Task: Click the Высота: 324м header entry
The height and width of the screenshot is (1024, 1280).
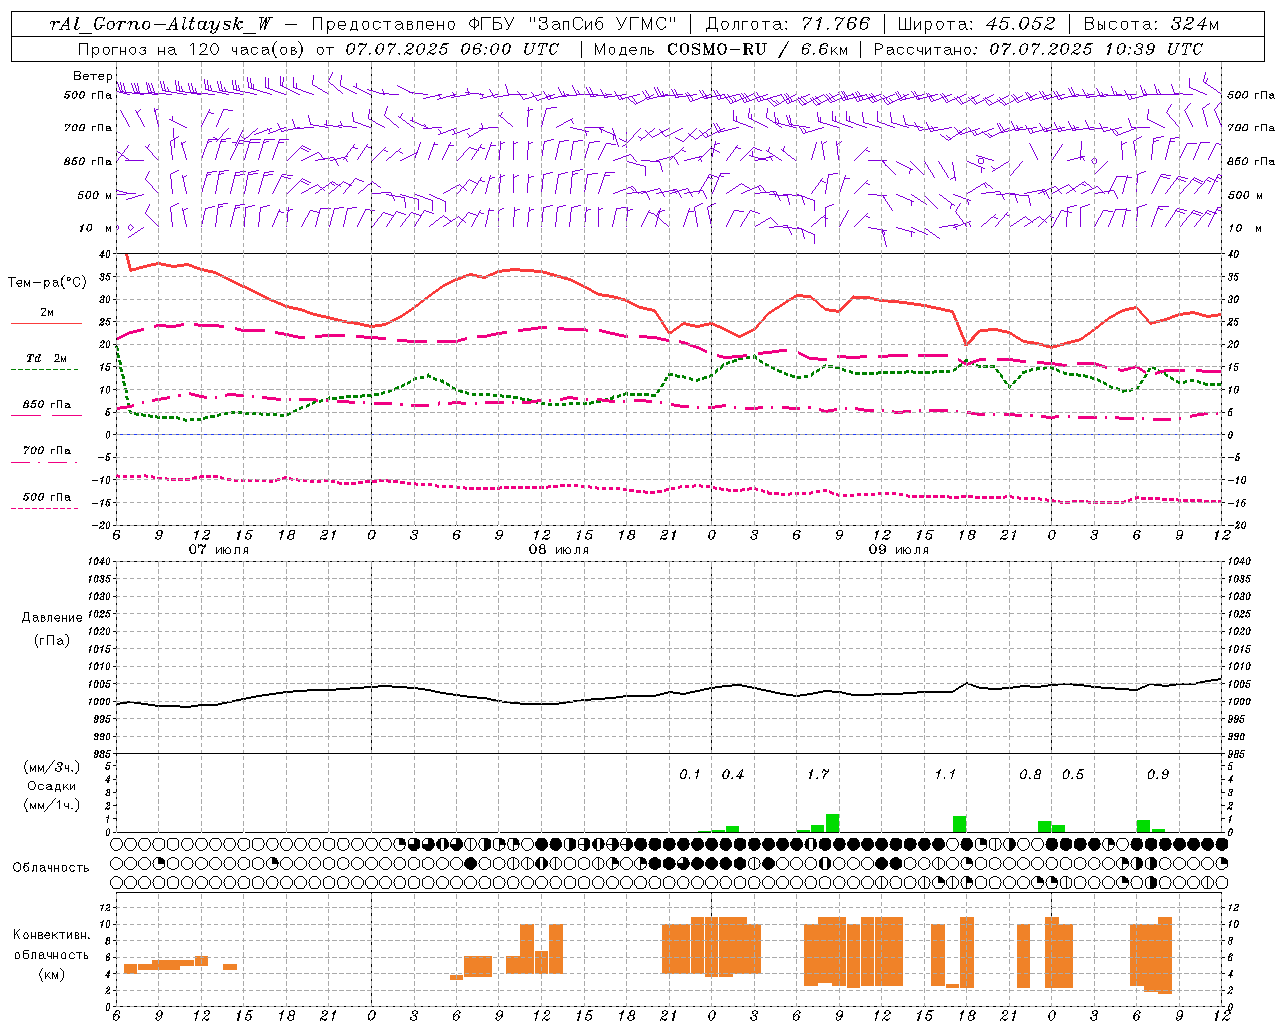Action: [x=1152, y=24]
